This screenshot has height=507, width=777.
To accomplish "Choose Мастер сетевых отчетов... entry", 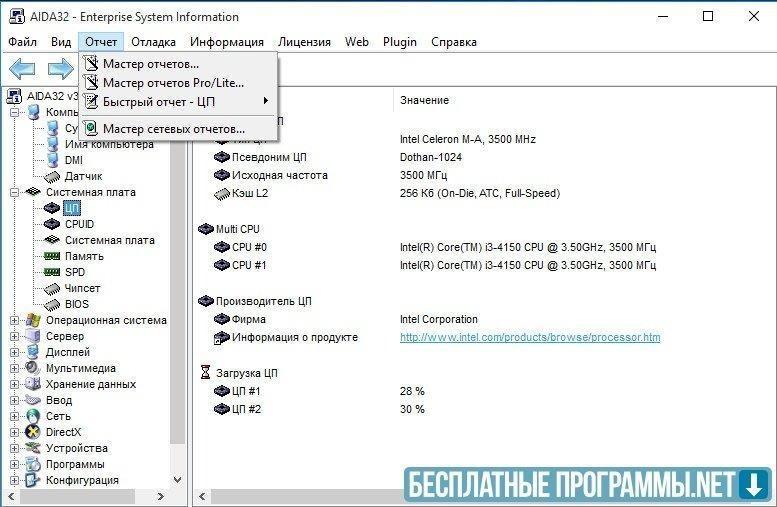I will point(178,129).
